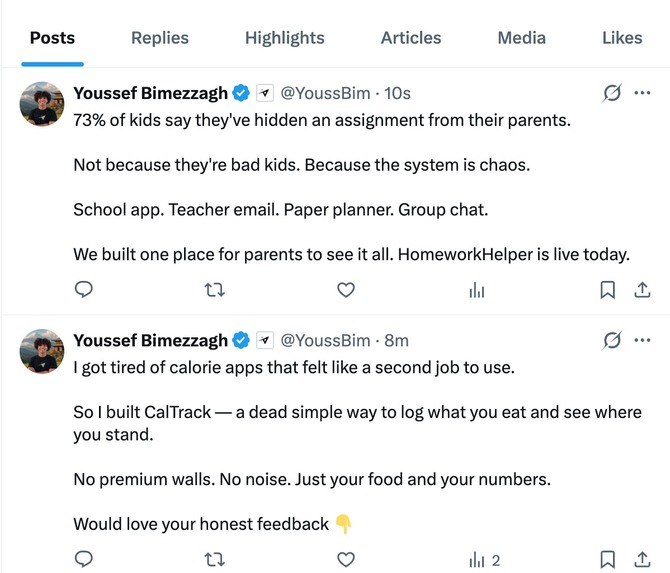Switch to the Replies tab

point(160,38)
